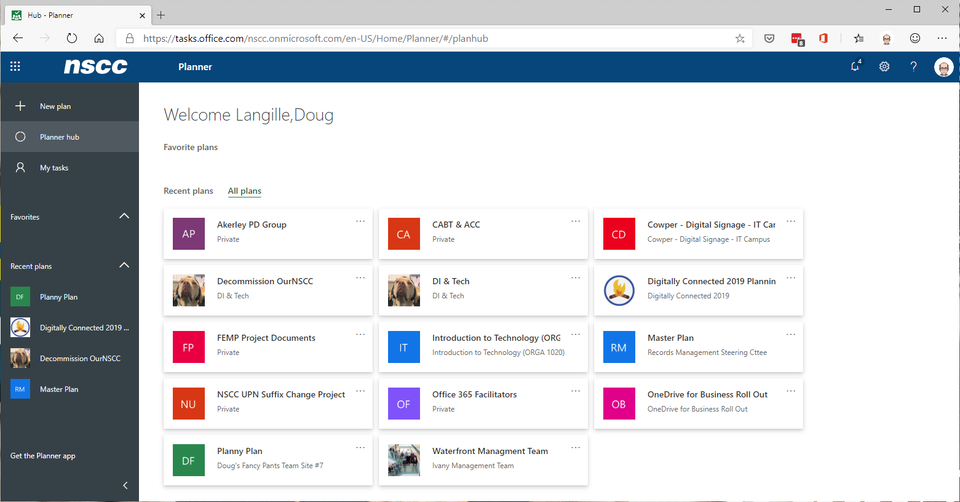Open more options for Akerley PD Group

(360, 221)
